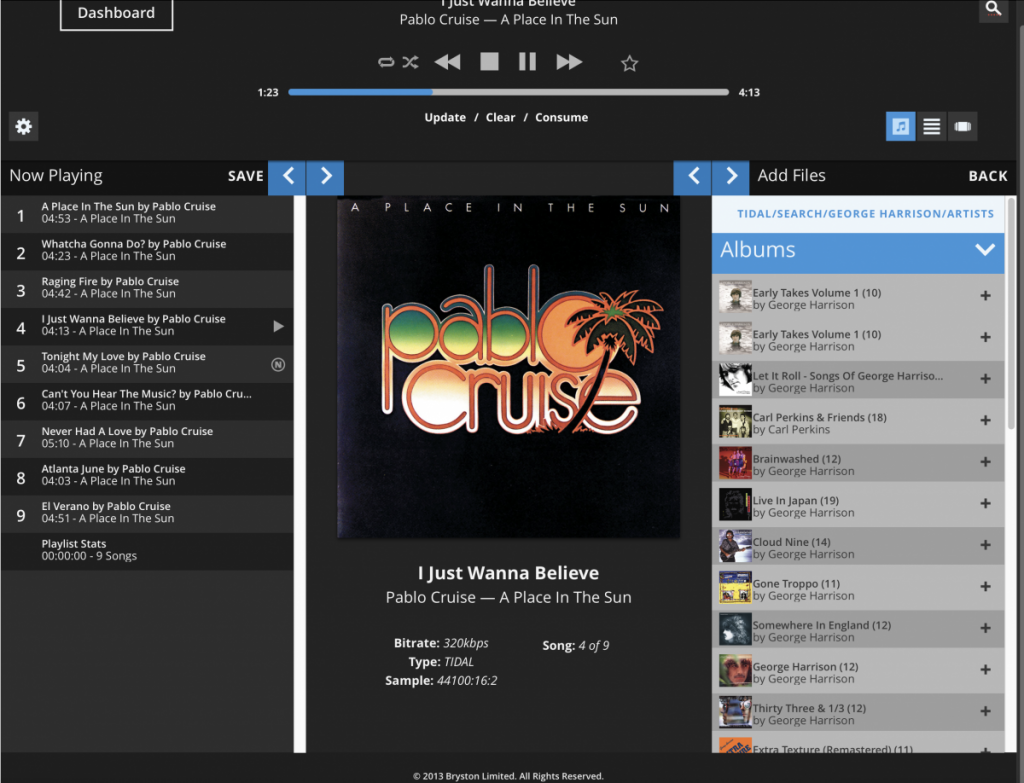Viewport: 1024px width, 783px height.
Task: Click play indicator on track 4
Action: click(x=278, y=326)
